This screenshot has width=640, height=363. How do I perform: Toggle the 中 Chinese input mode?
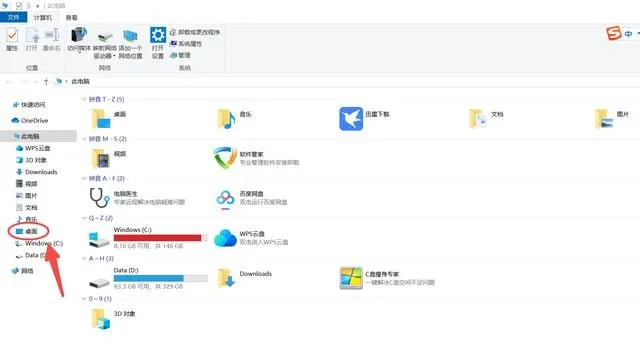pyautogui.click(x=629, y=34)
